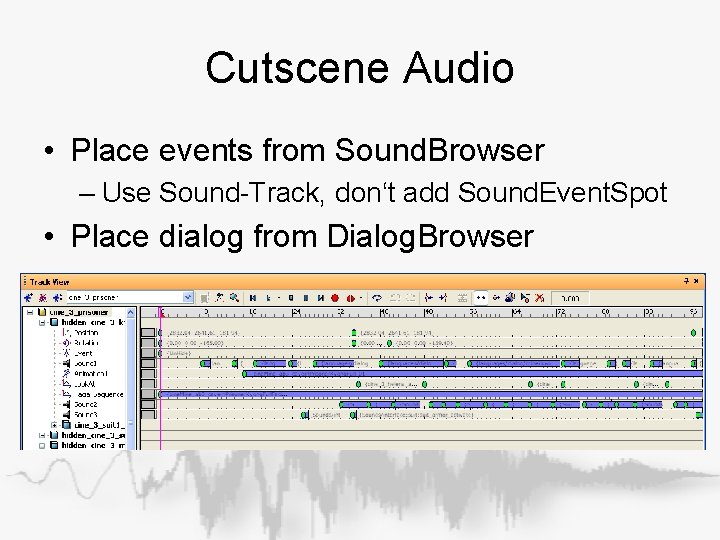The width and height of the screenshot is (720, 540).
Task: Select the Sound1 track
Action: [x=85, y=363]
